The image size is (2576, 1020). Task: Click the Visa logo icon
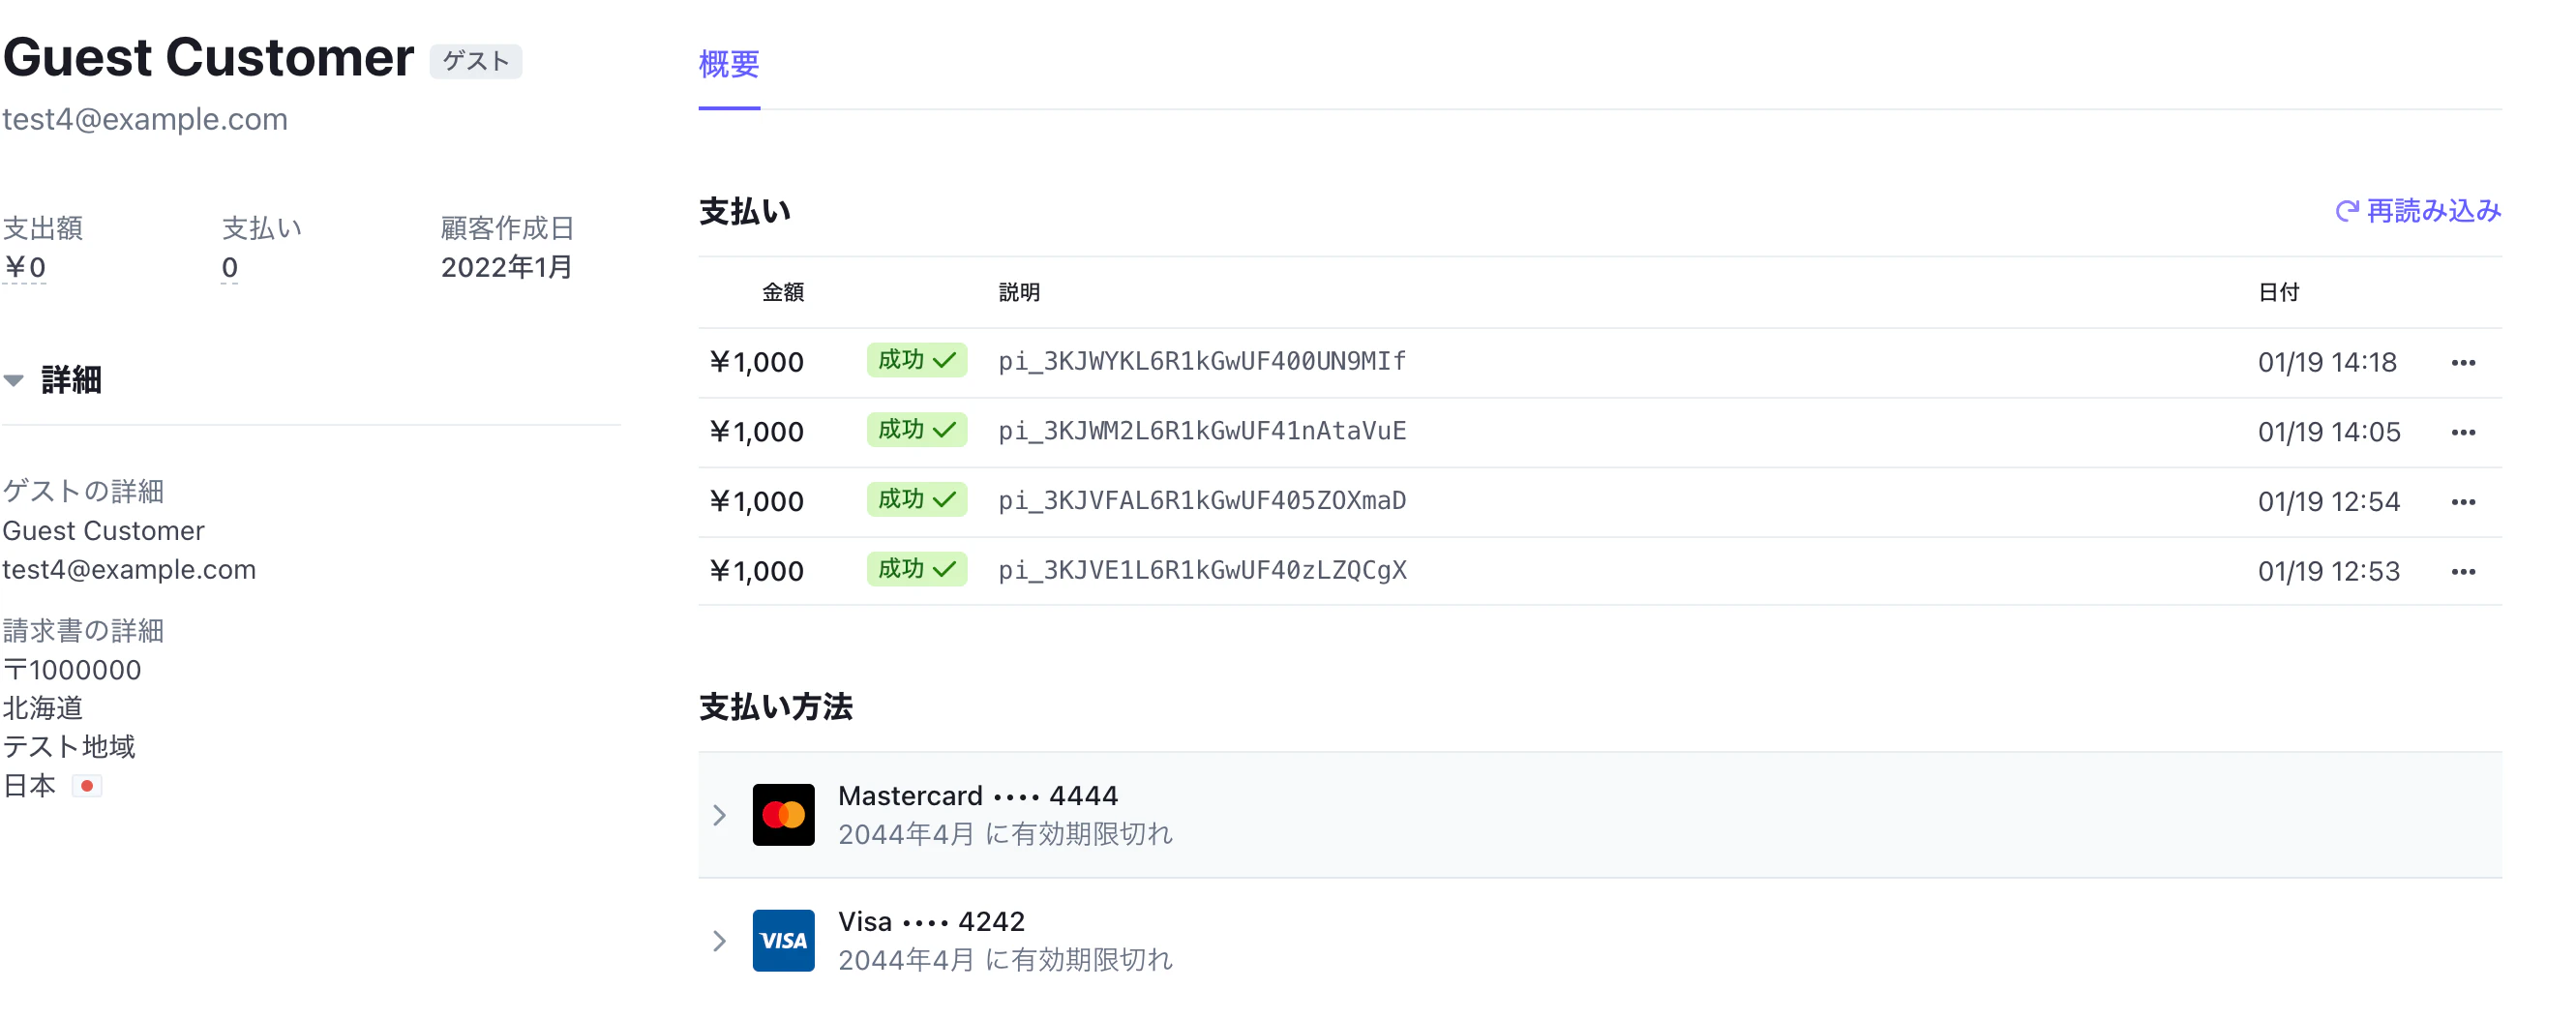pyautogui.click(x=783, y=940)
